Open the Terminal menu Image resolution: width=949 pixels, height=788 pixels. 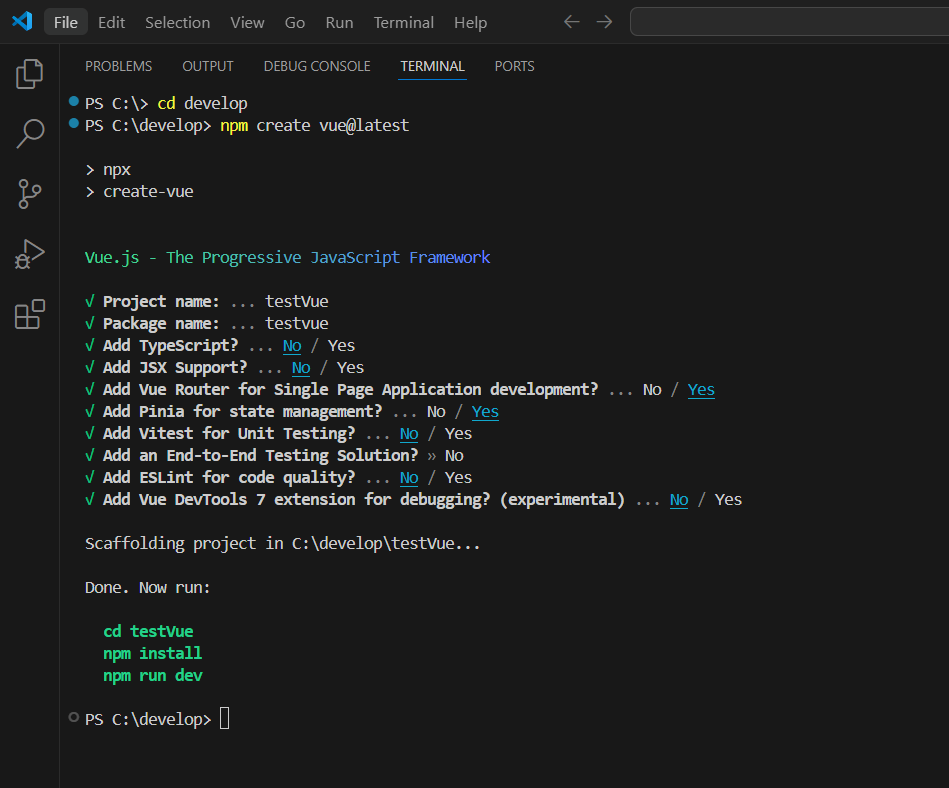[403, 22]
